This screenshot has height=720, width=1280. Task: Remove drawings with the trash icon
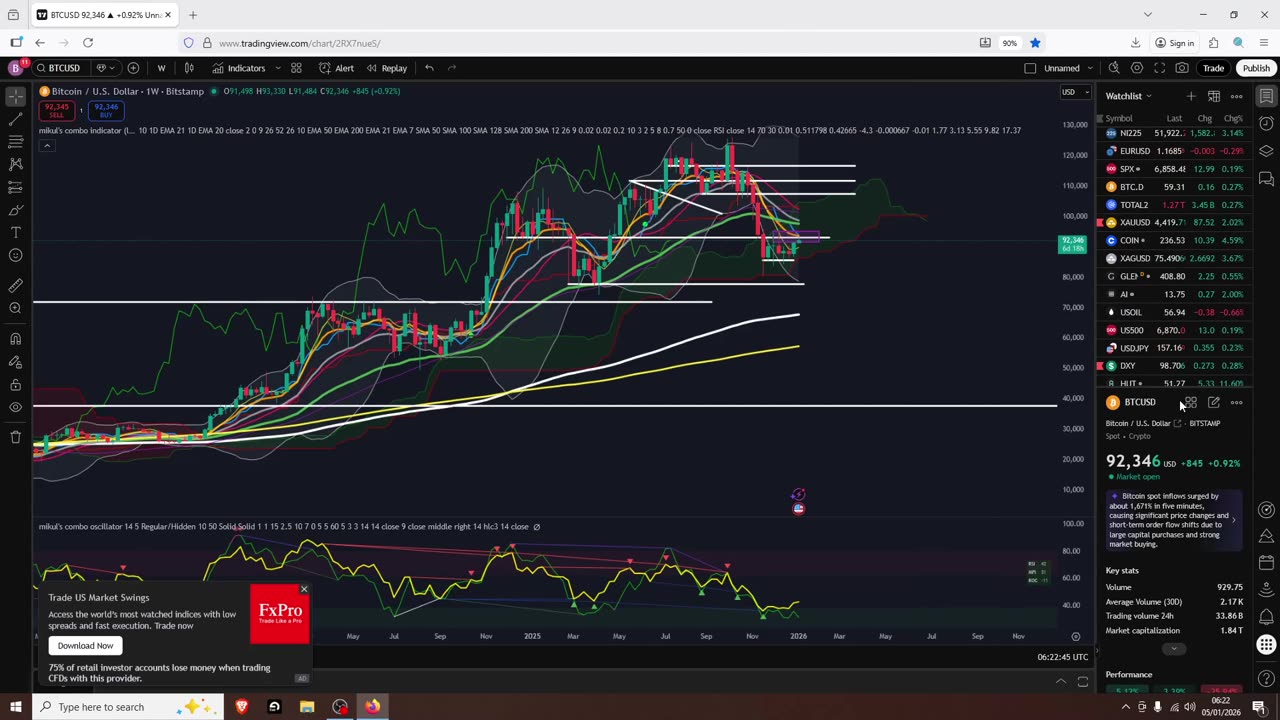tap(15, 437)
